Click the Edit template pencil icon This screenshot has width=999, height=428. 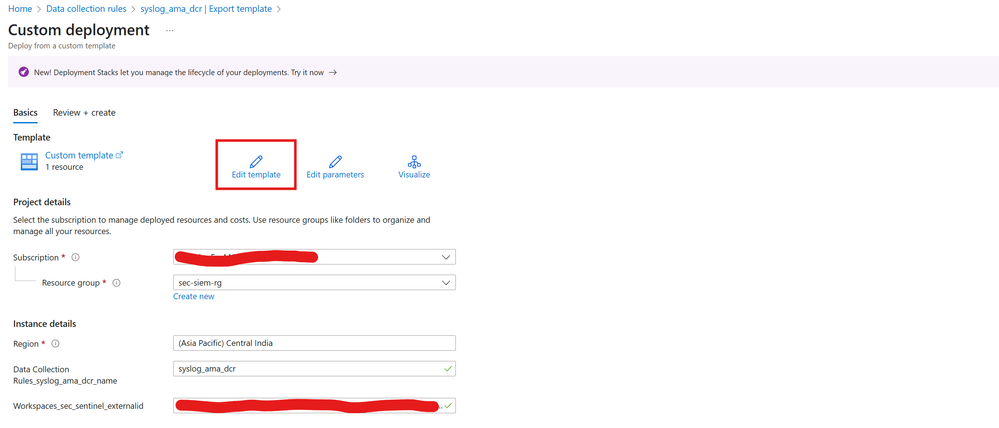[x=256, y=160]
